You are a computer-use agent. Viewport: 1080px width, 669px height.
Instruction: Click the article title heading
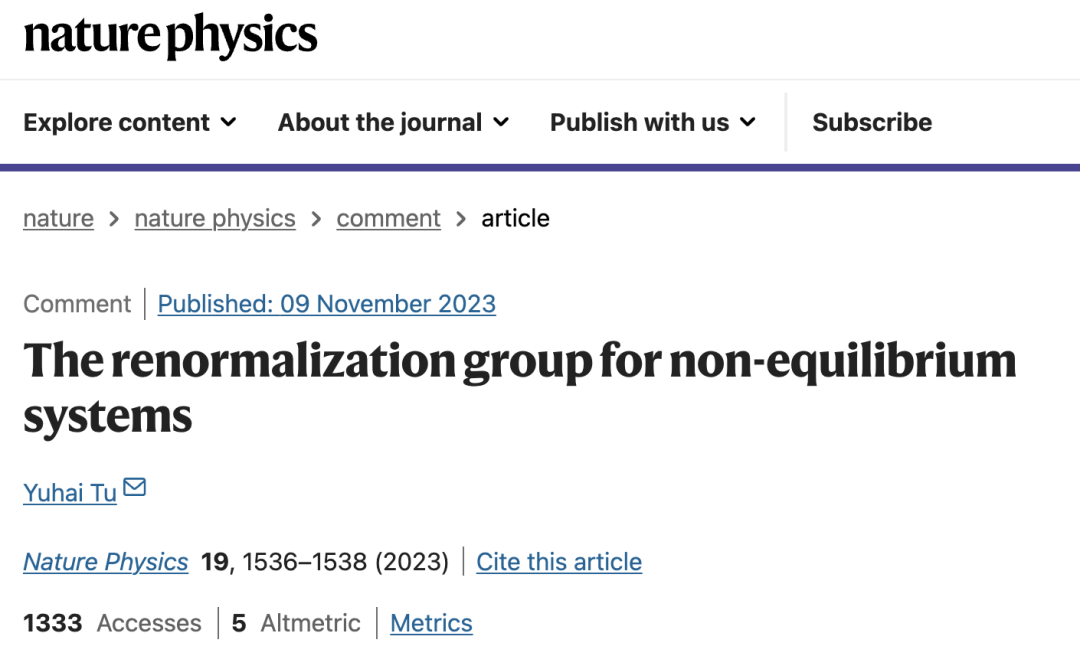click(x=519, y=386)
